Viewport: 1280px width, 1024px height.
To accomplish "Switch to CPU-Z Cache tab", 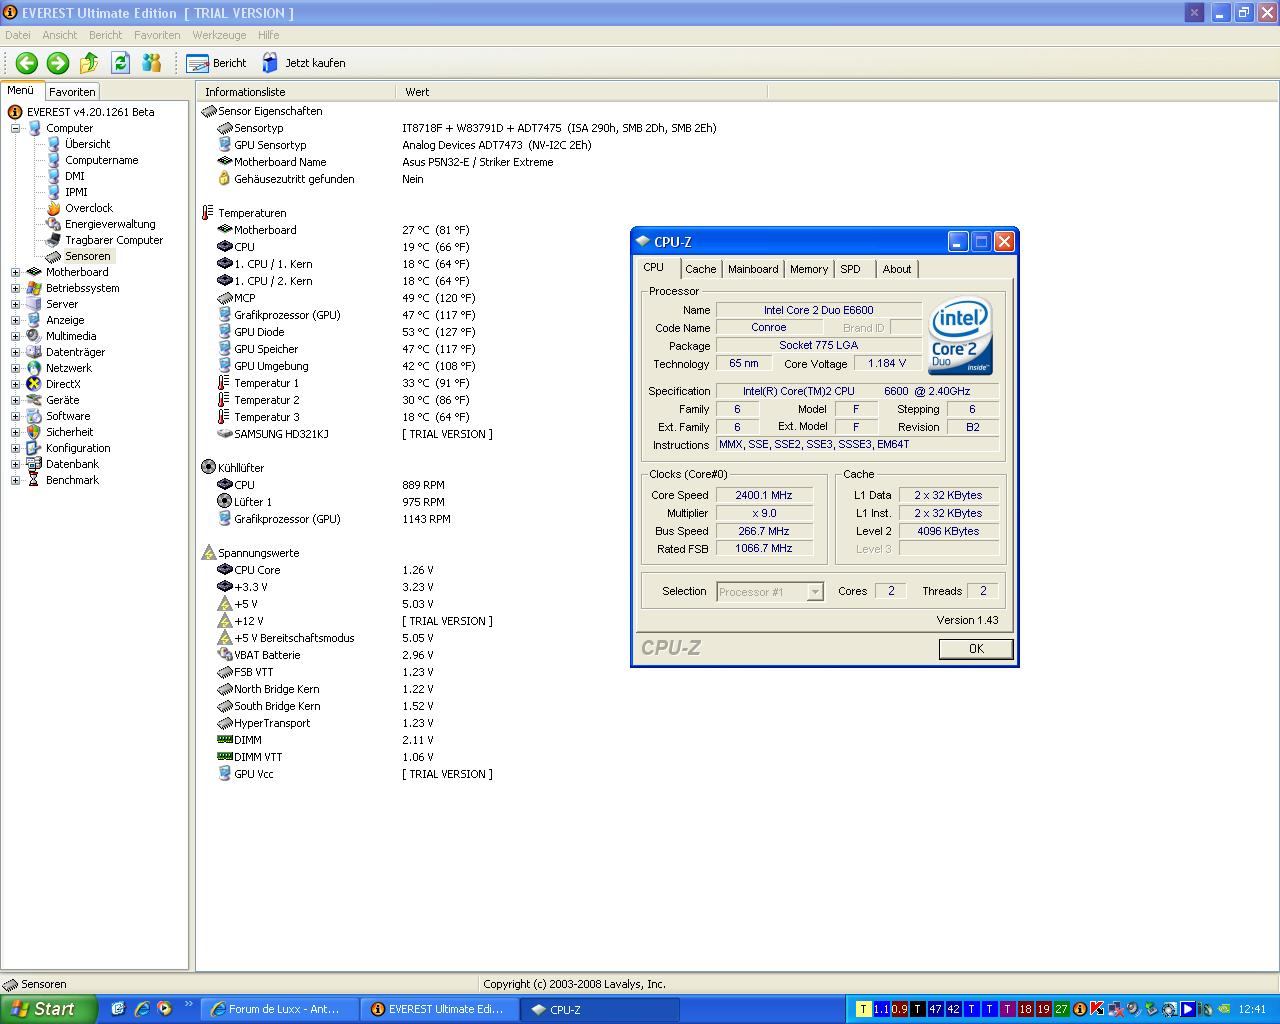I will [700, 269].
